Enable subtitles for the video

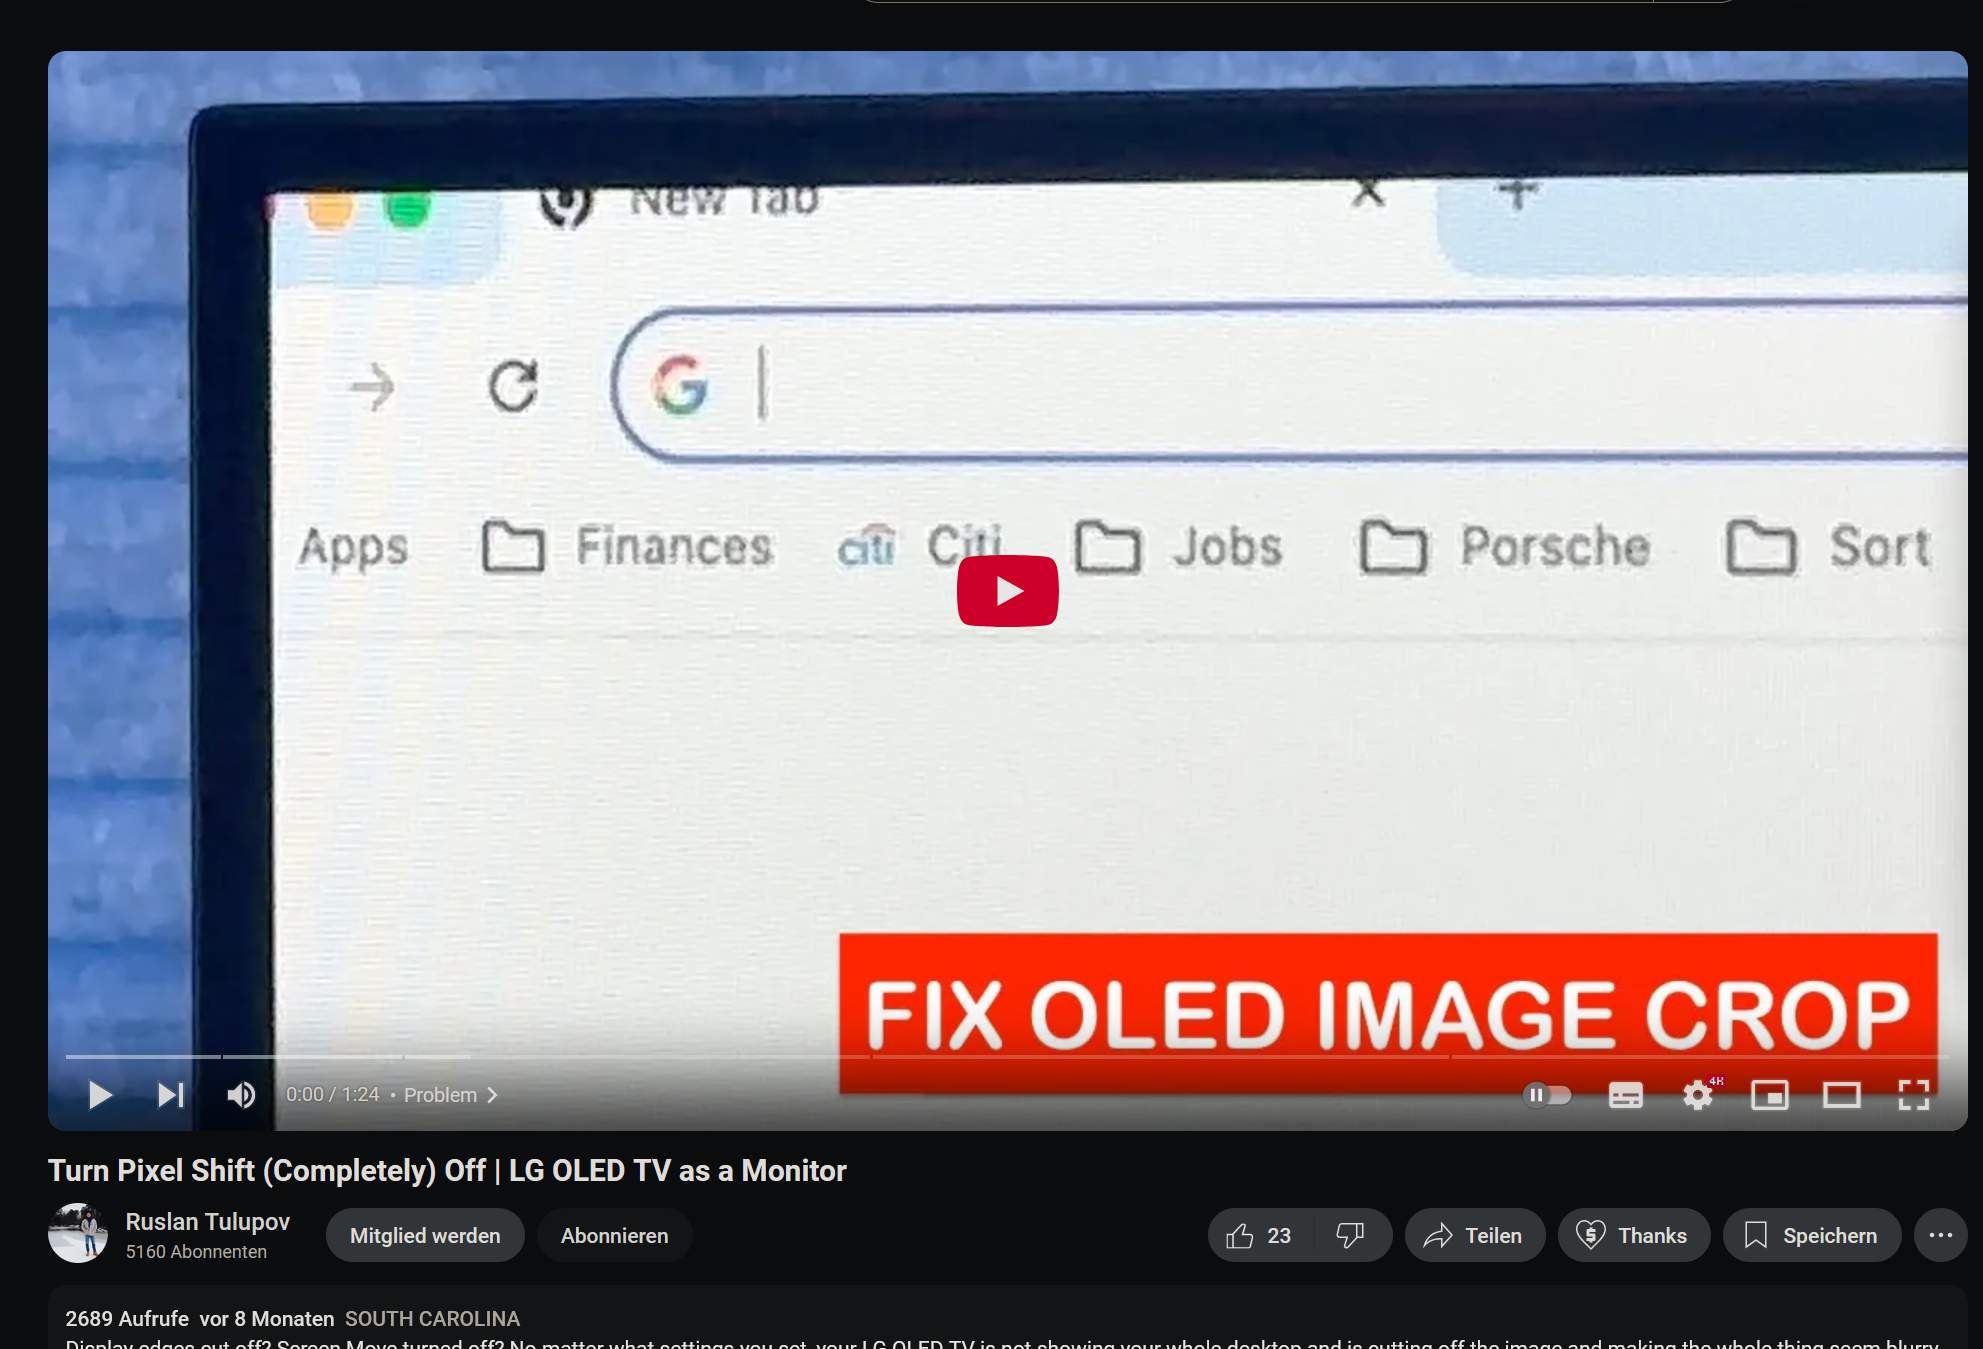point(1625,1095)
